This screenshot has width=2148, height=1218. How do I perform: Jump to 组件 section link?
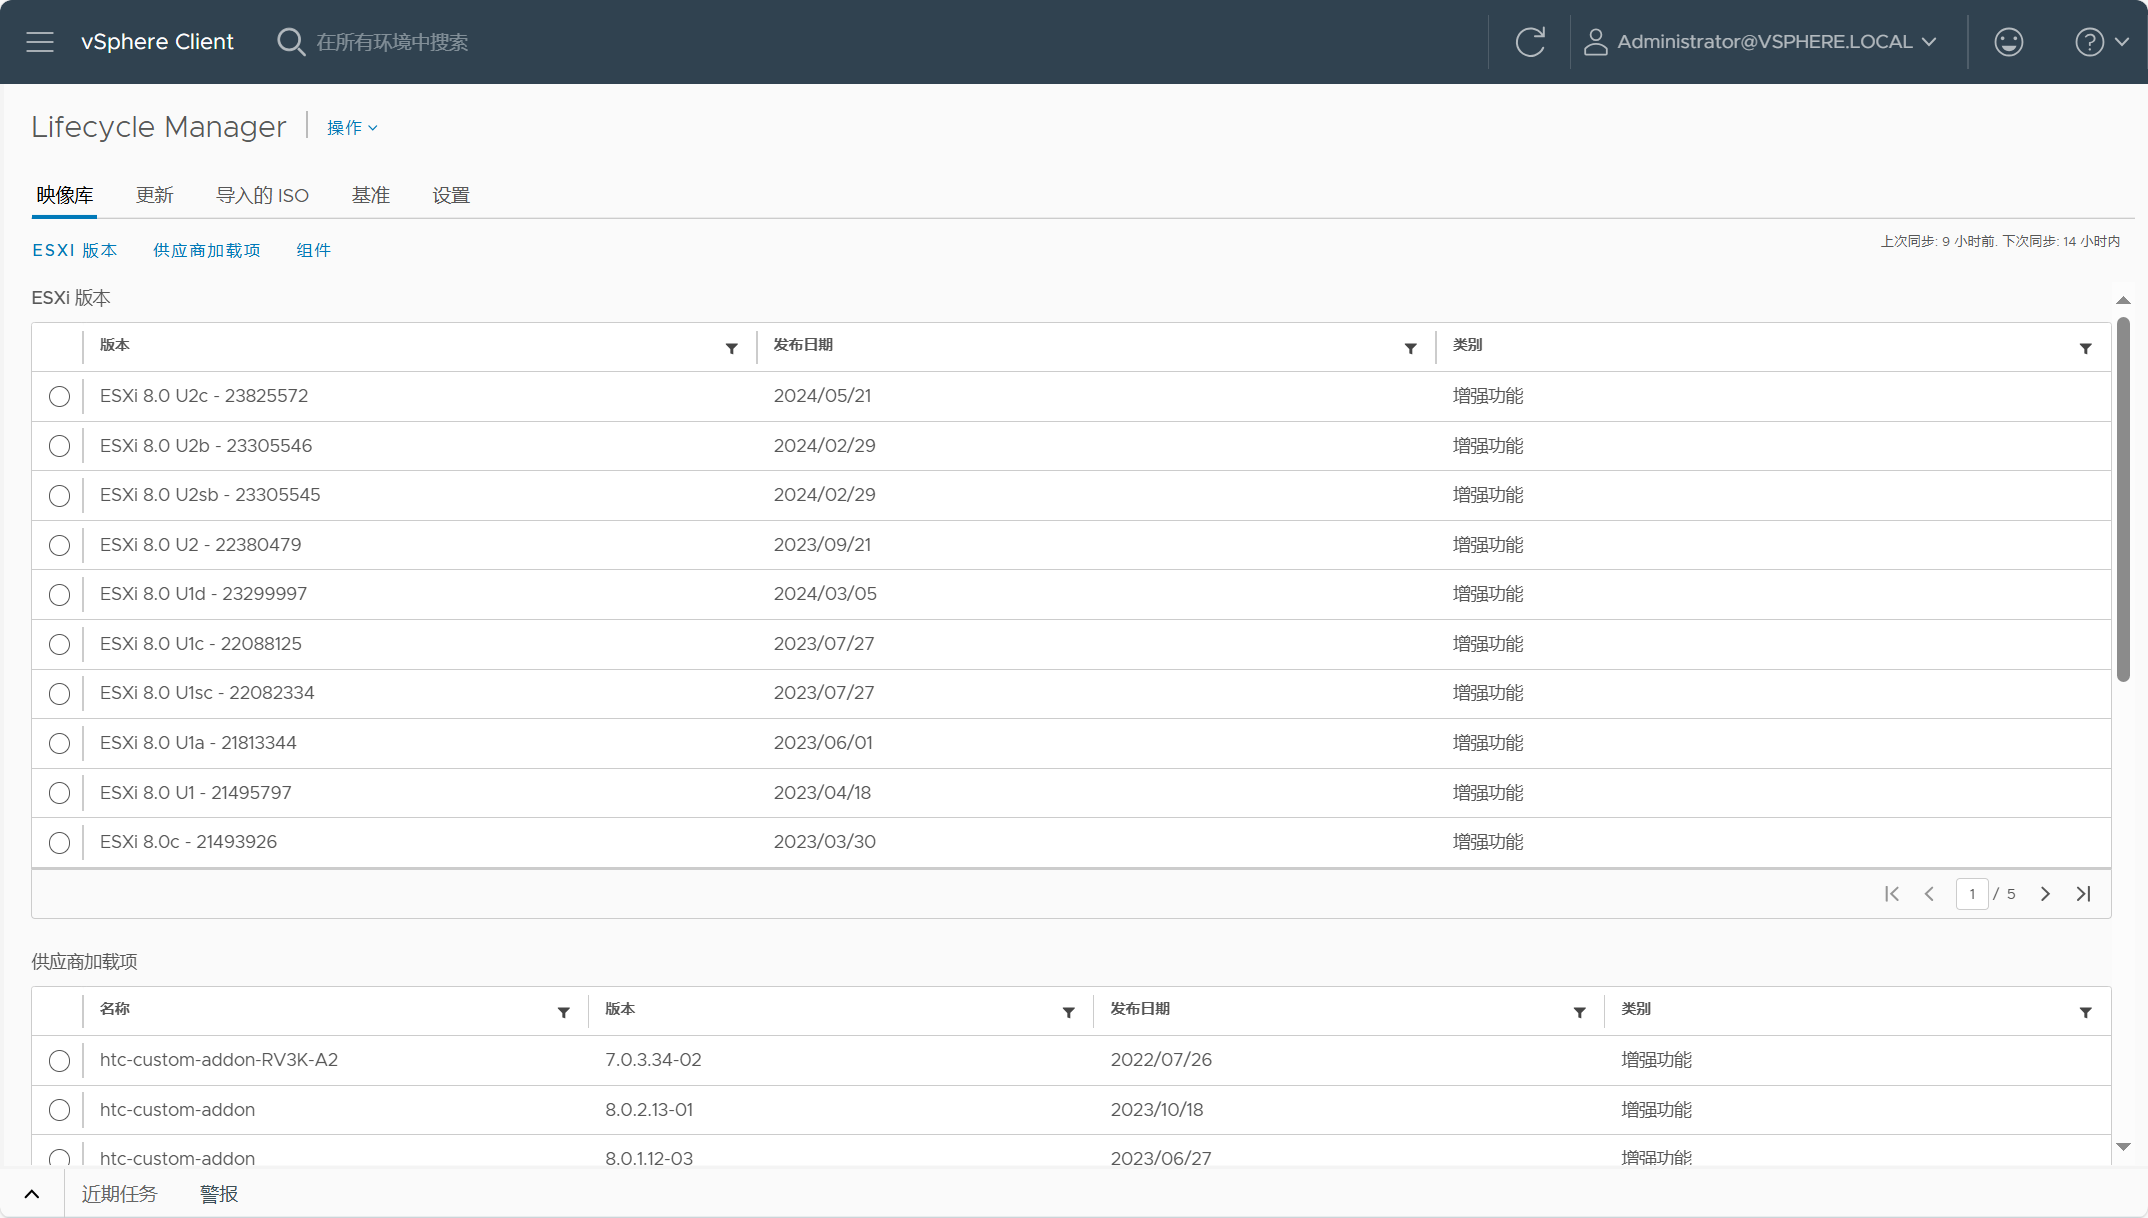(314, 250)
